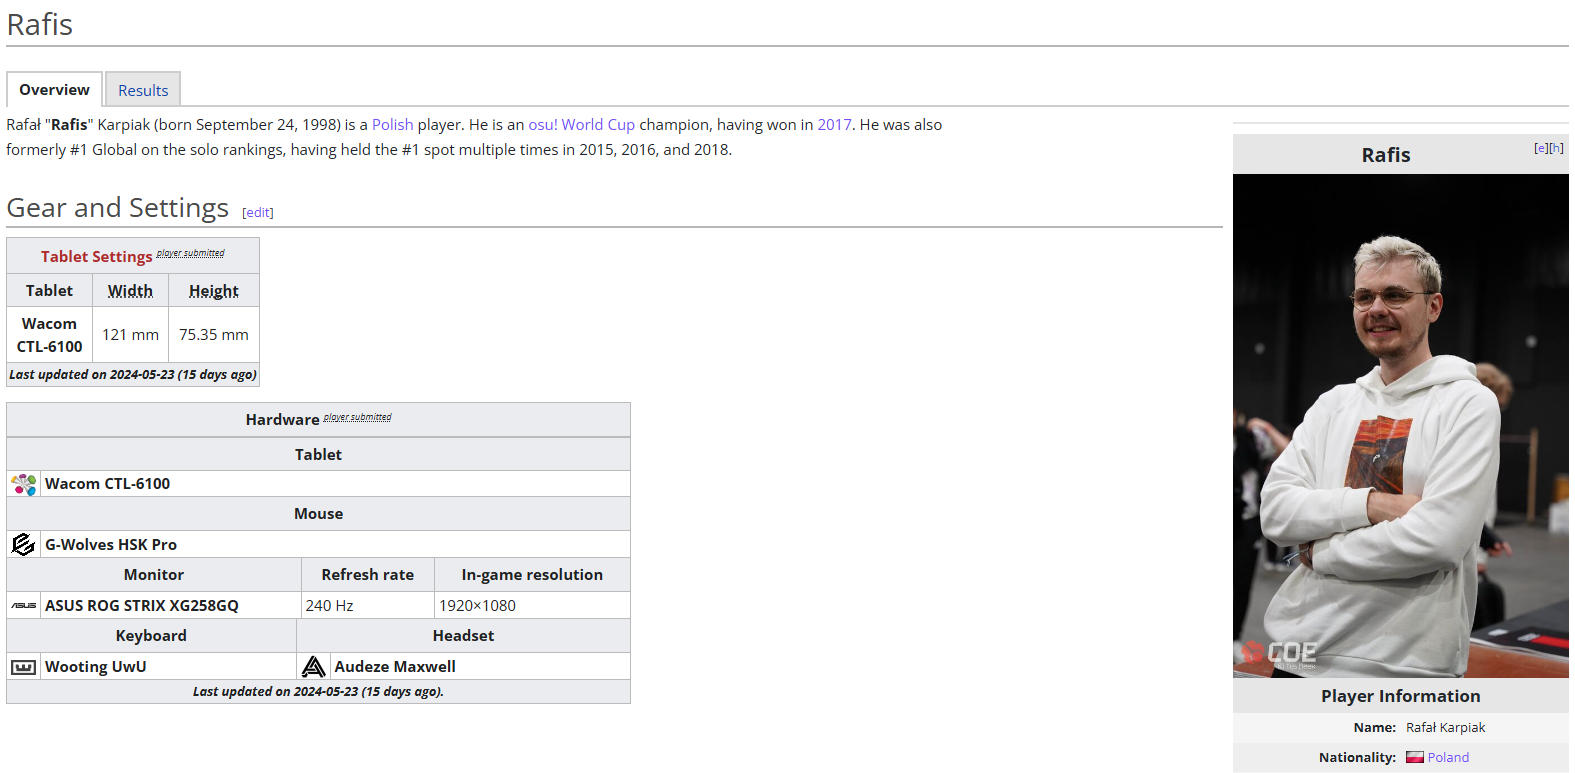This screenshot has height=773, width=1575.
Task: Click the Wacom brand icon
Action: tap(24, 484)
